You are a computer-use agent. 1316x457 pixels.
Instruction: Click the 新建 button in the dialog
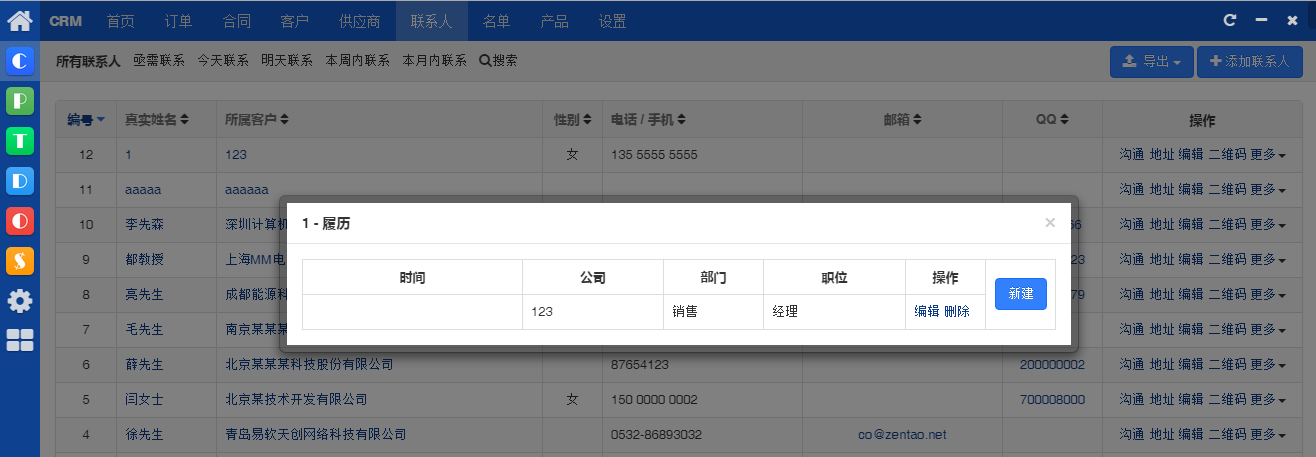tap(1021, 294)
